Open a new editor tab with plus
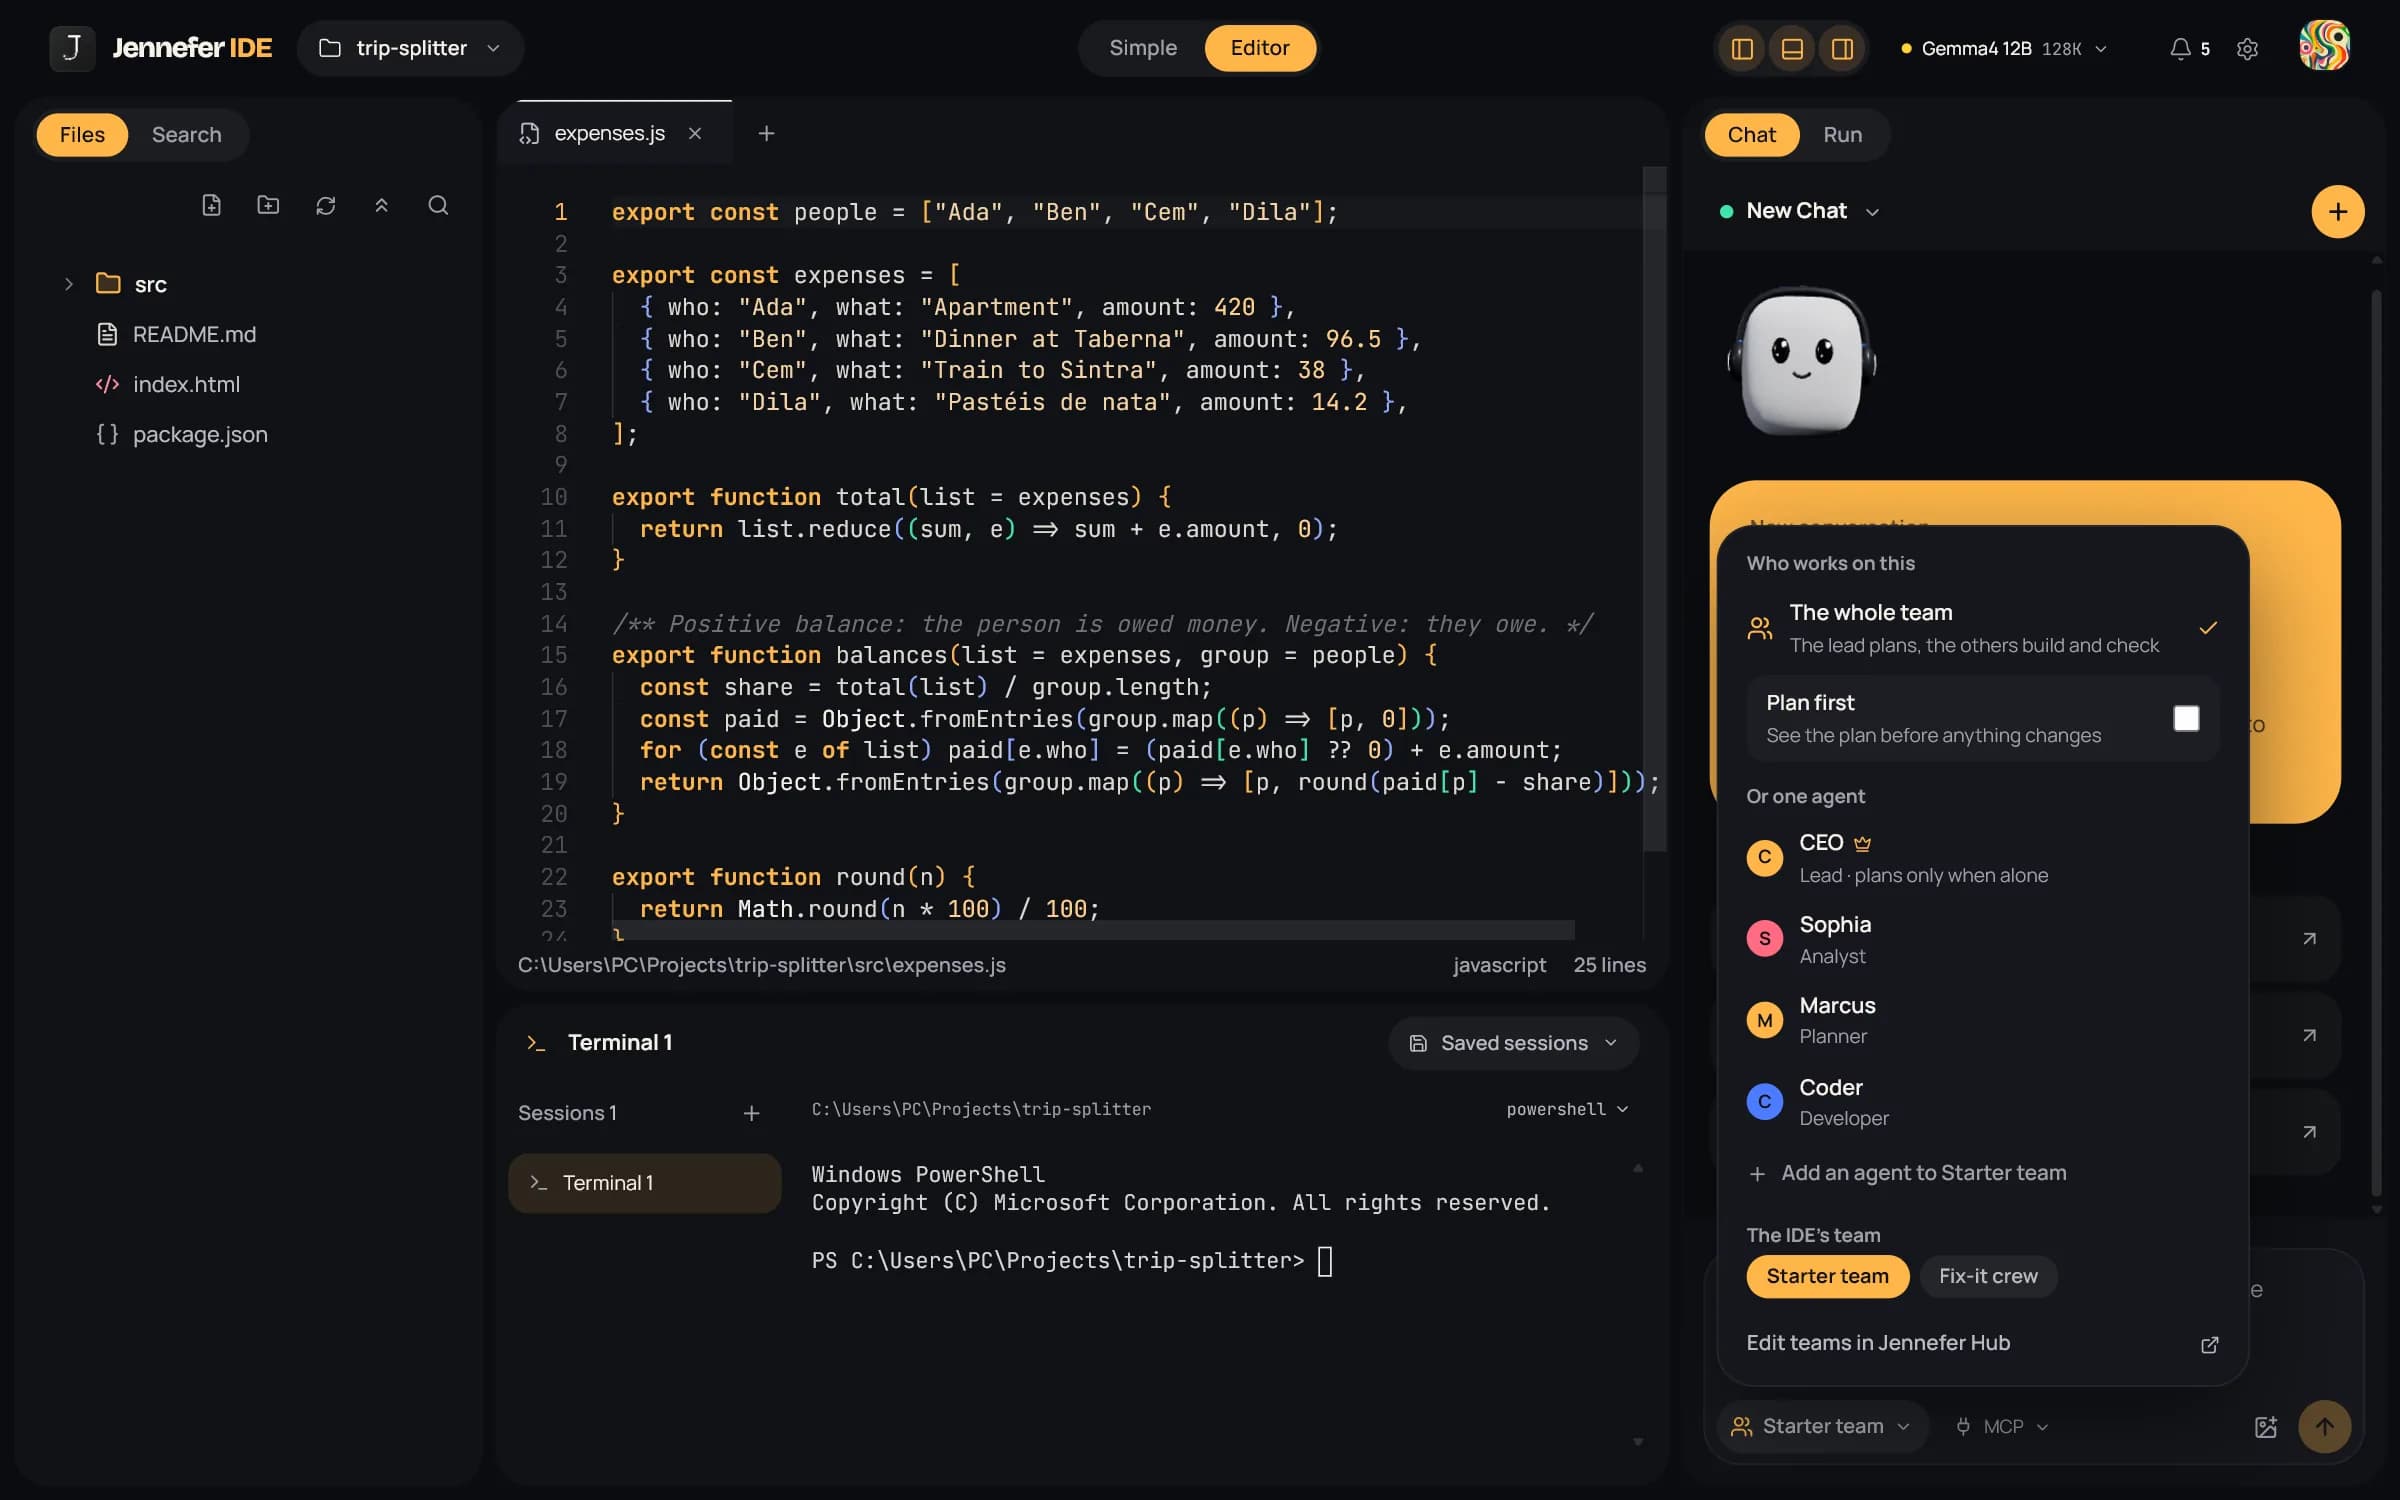2400x1500 pixels. [x=766, y=133]
